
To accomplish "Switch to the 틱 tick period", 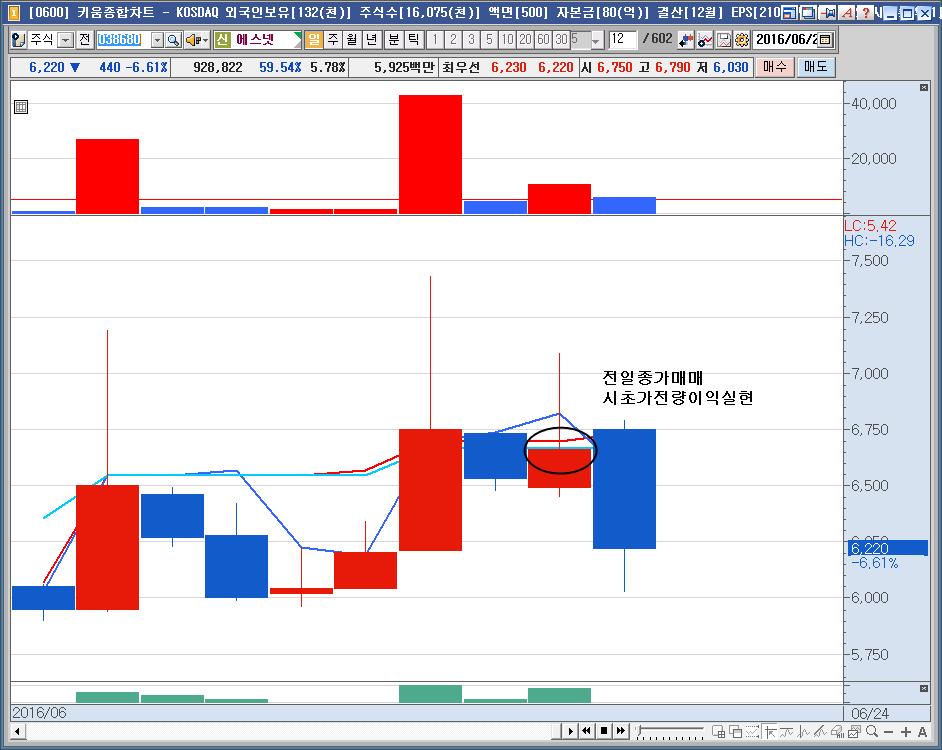I will (x=413, y=40).
